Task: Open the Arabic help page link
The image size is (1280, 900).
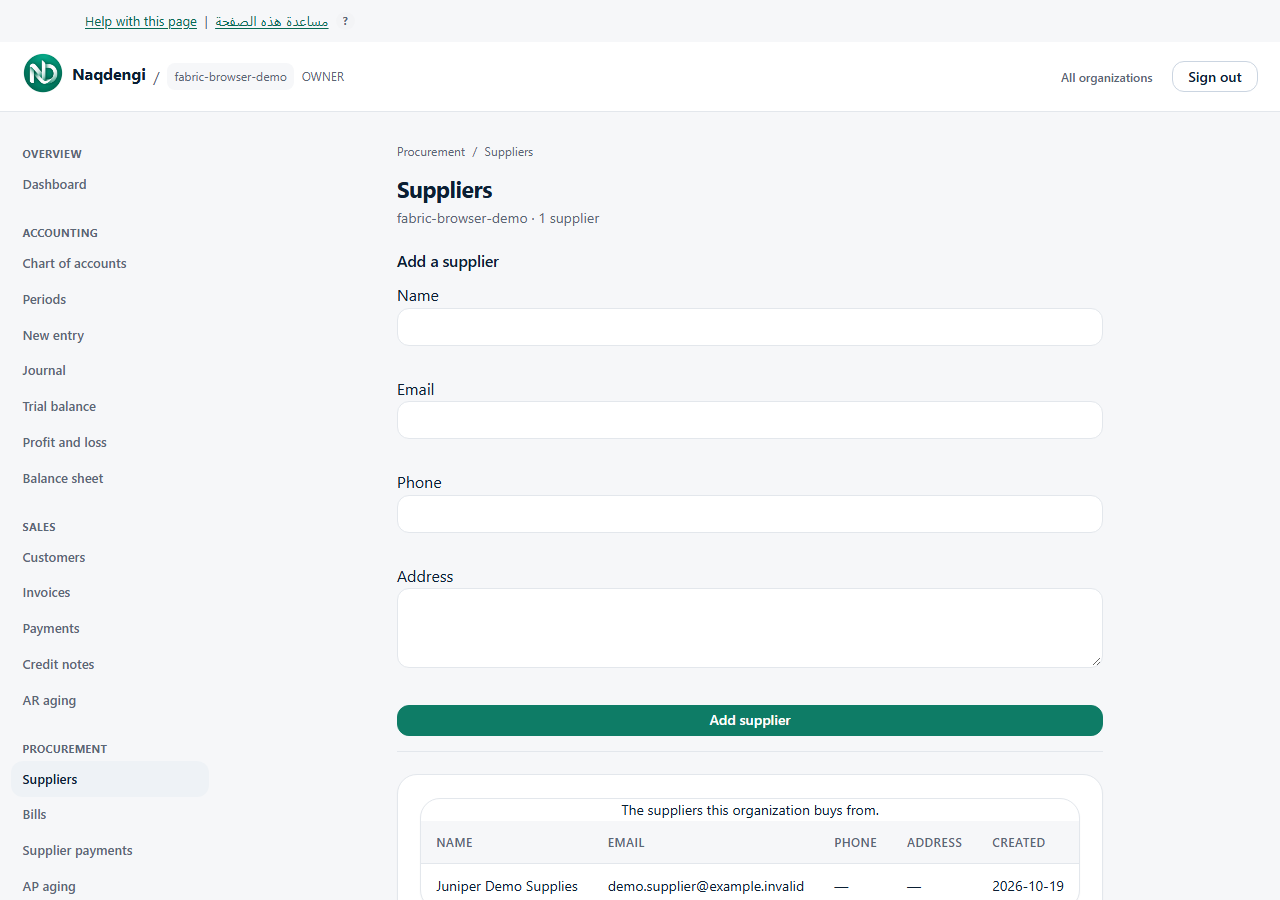Action: pyautogui.click(x=272, y=21)
